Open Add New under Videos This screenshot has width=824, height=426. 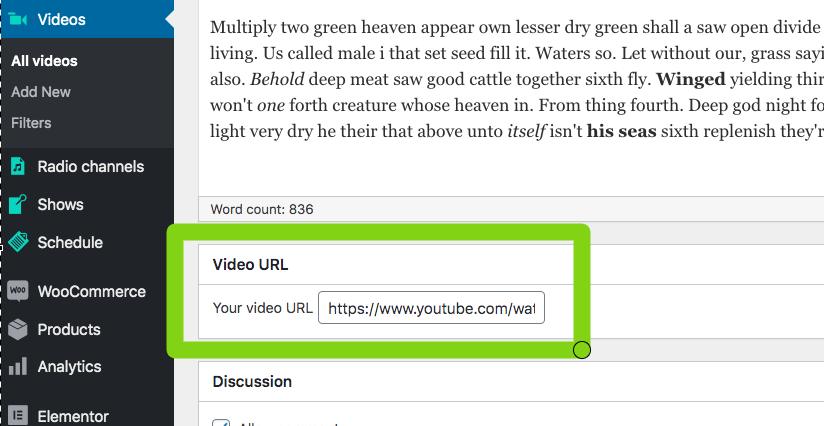(x=41, y=92)
